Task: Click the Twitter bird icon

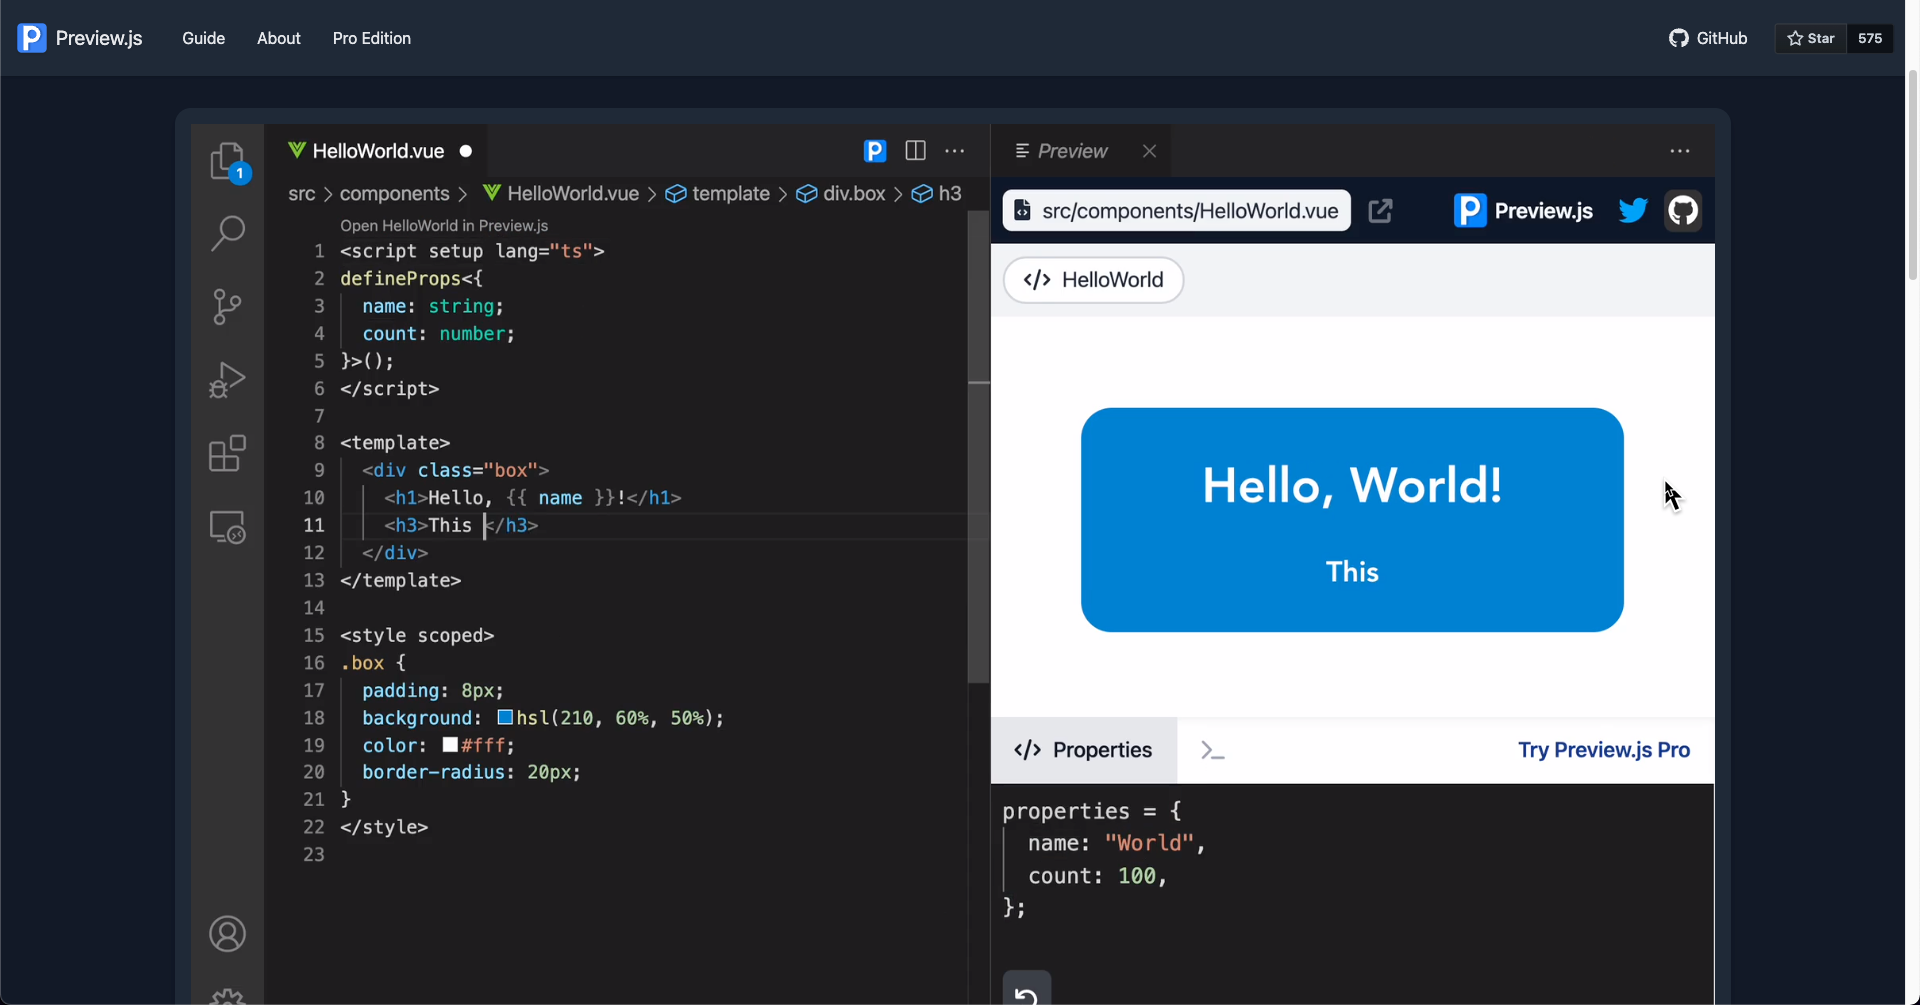Action: 1633,211
